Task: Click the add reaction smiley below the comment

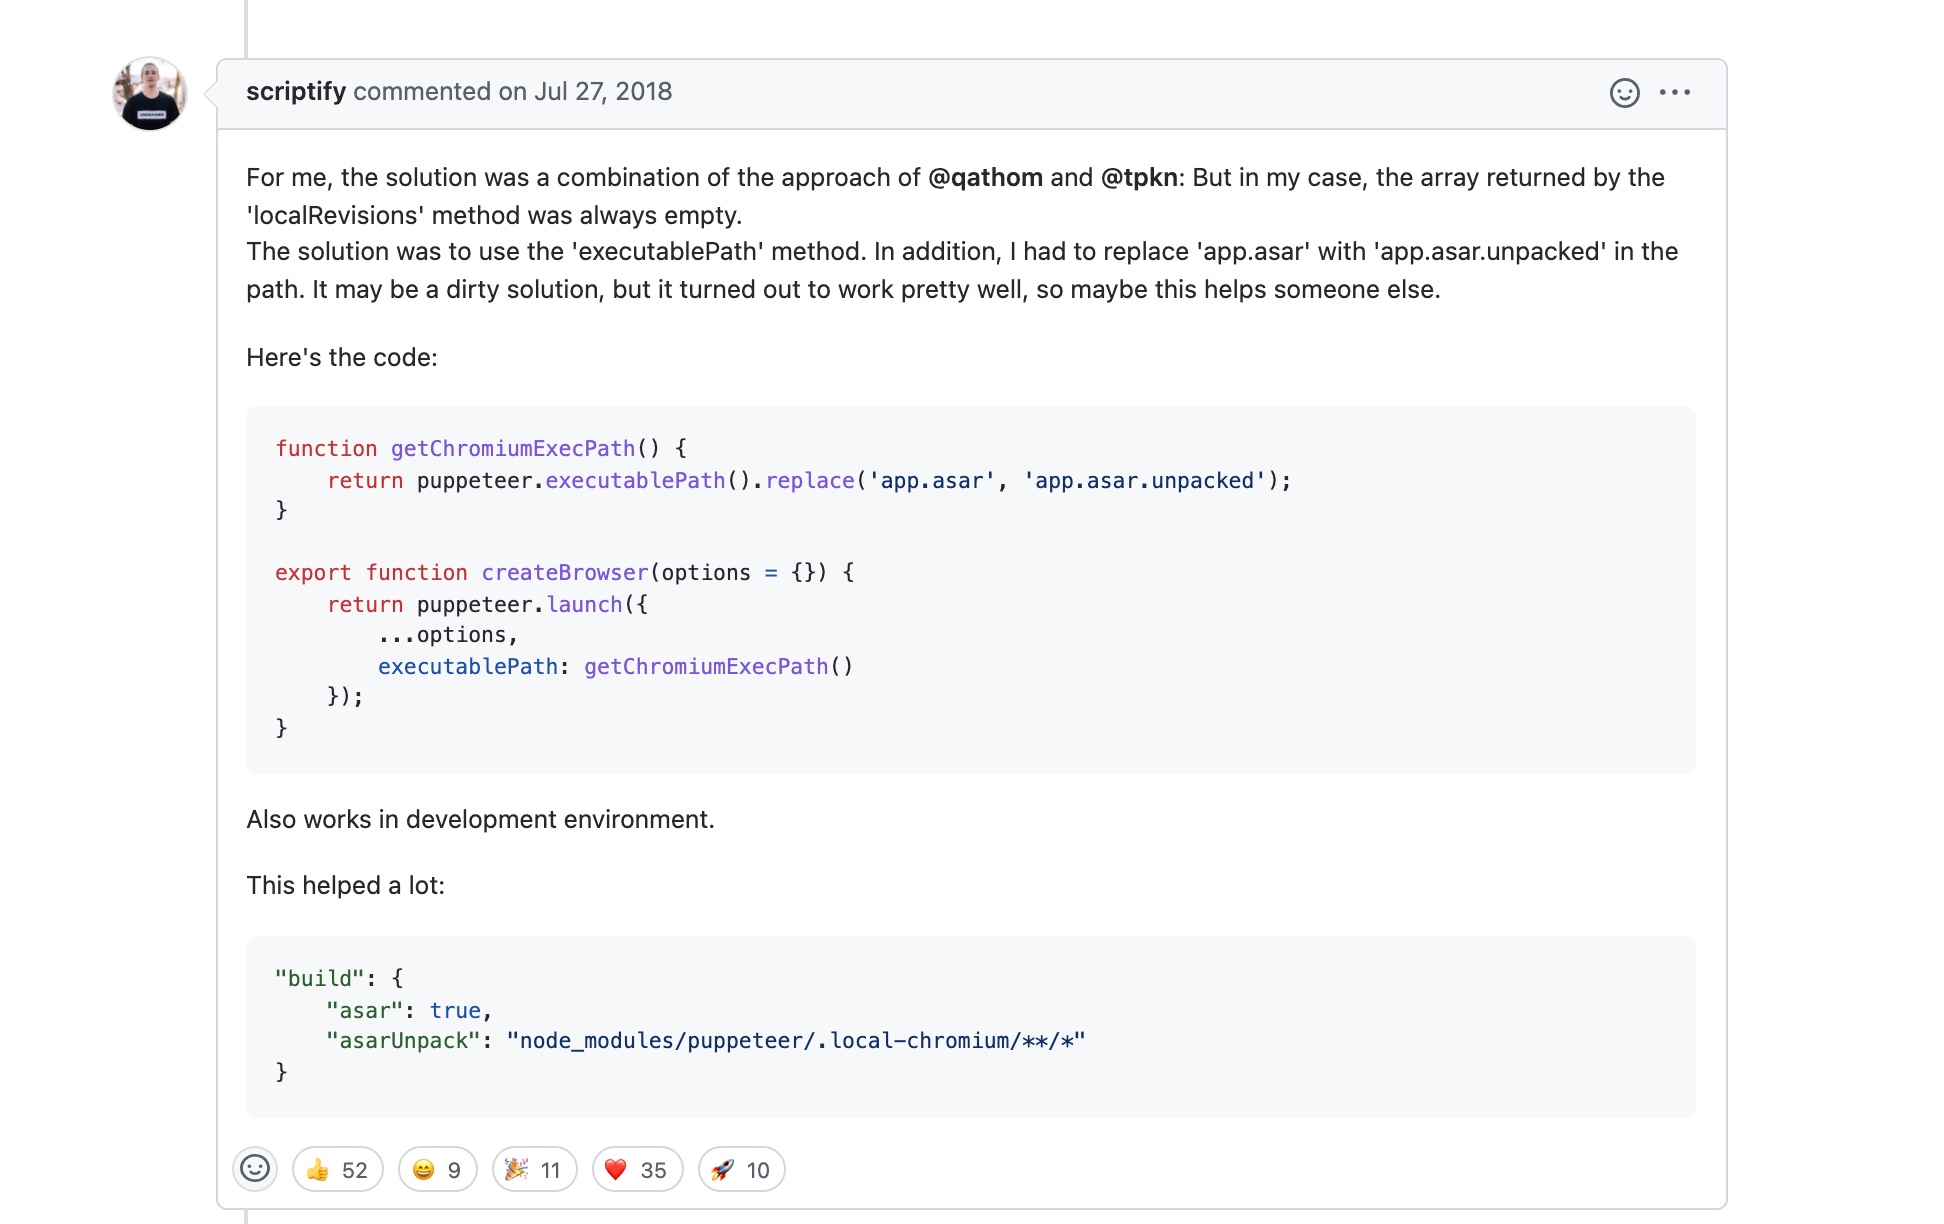Action: coord(255,1168)
